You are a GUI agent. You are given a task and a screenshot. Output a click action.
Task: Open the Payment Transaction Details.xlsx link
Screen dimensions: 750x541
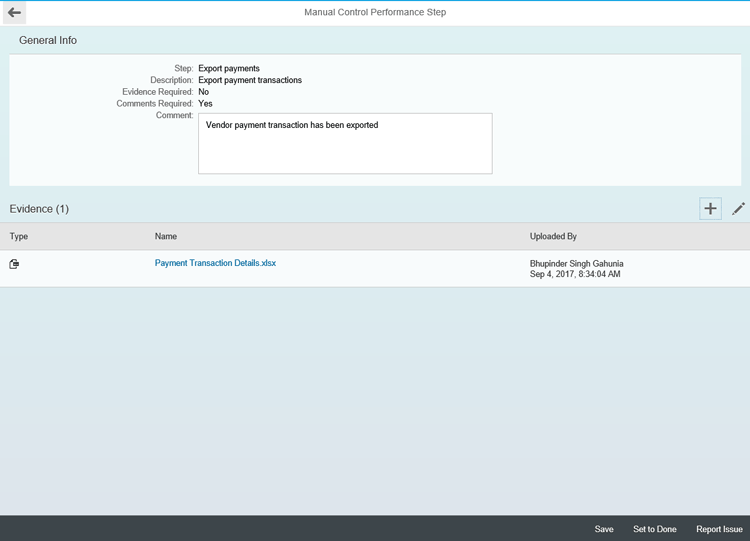click(x=215, y=263)
